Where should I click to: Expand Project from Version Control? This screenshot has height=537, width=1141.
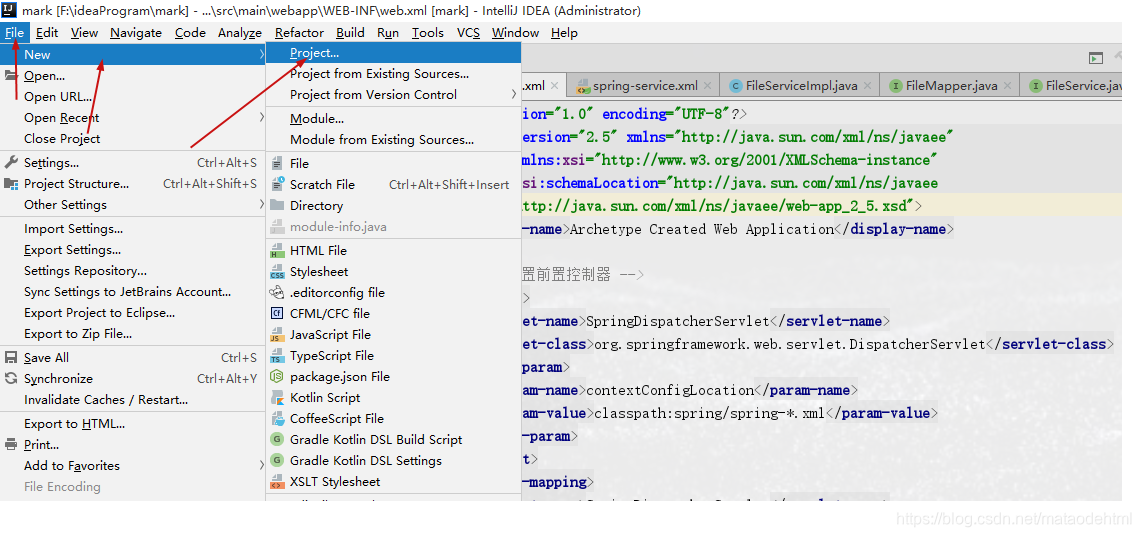click(x=394, y=95)
